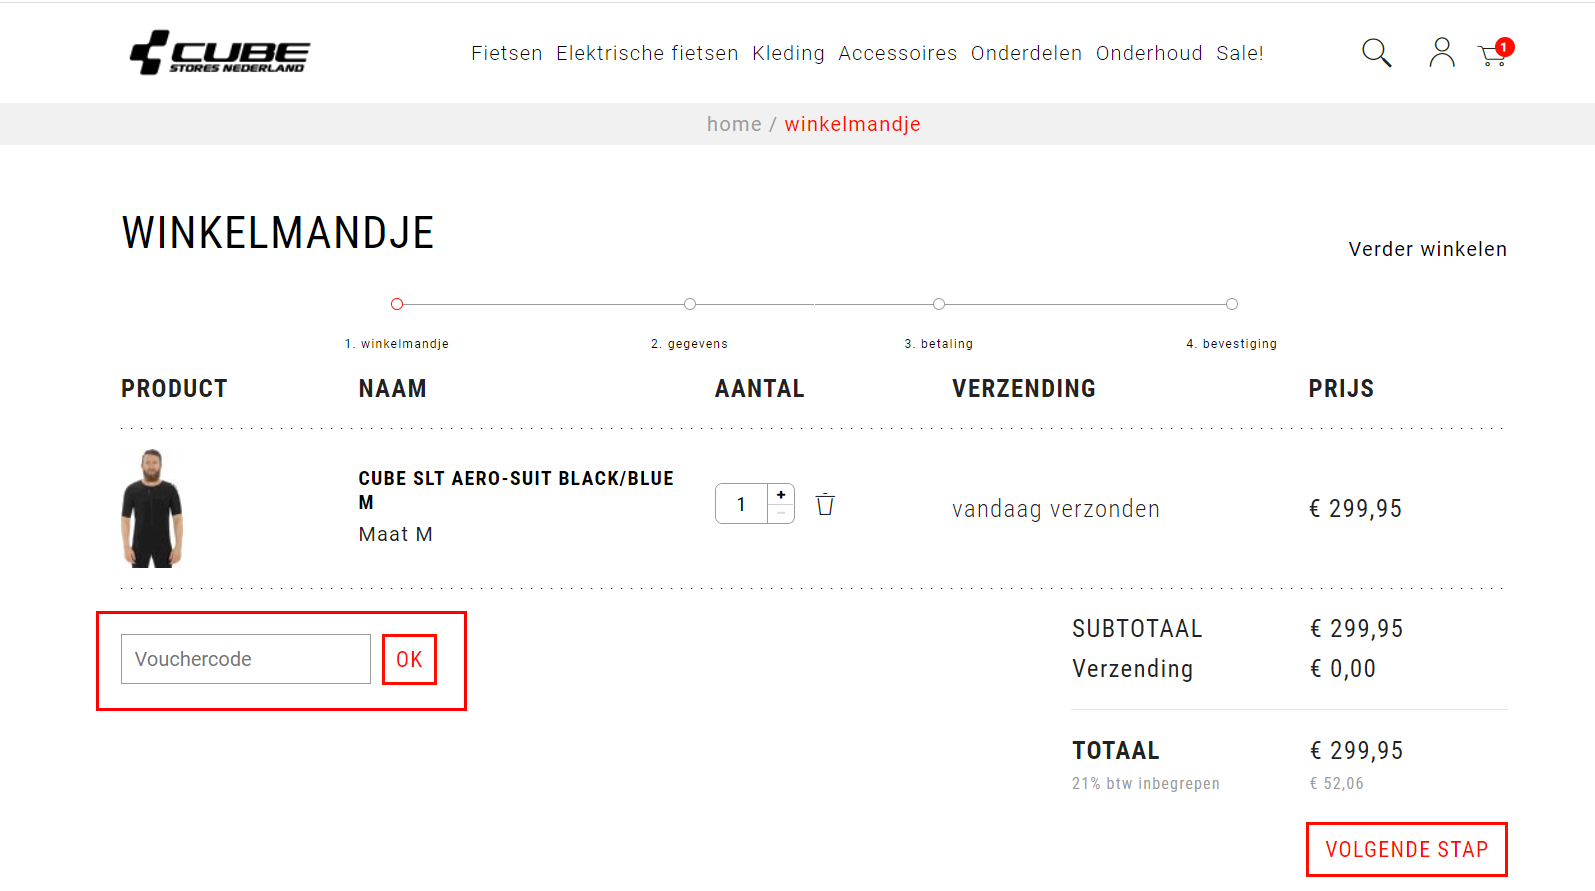Open the aero-suit product thumbnail
1595x891 pixels.
click(x=152, y=508)
